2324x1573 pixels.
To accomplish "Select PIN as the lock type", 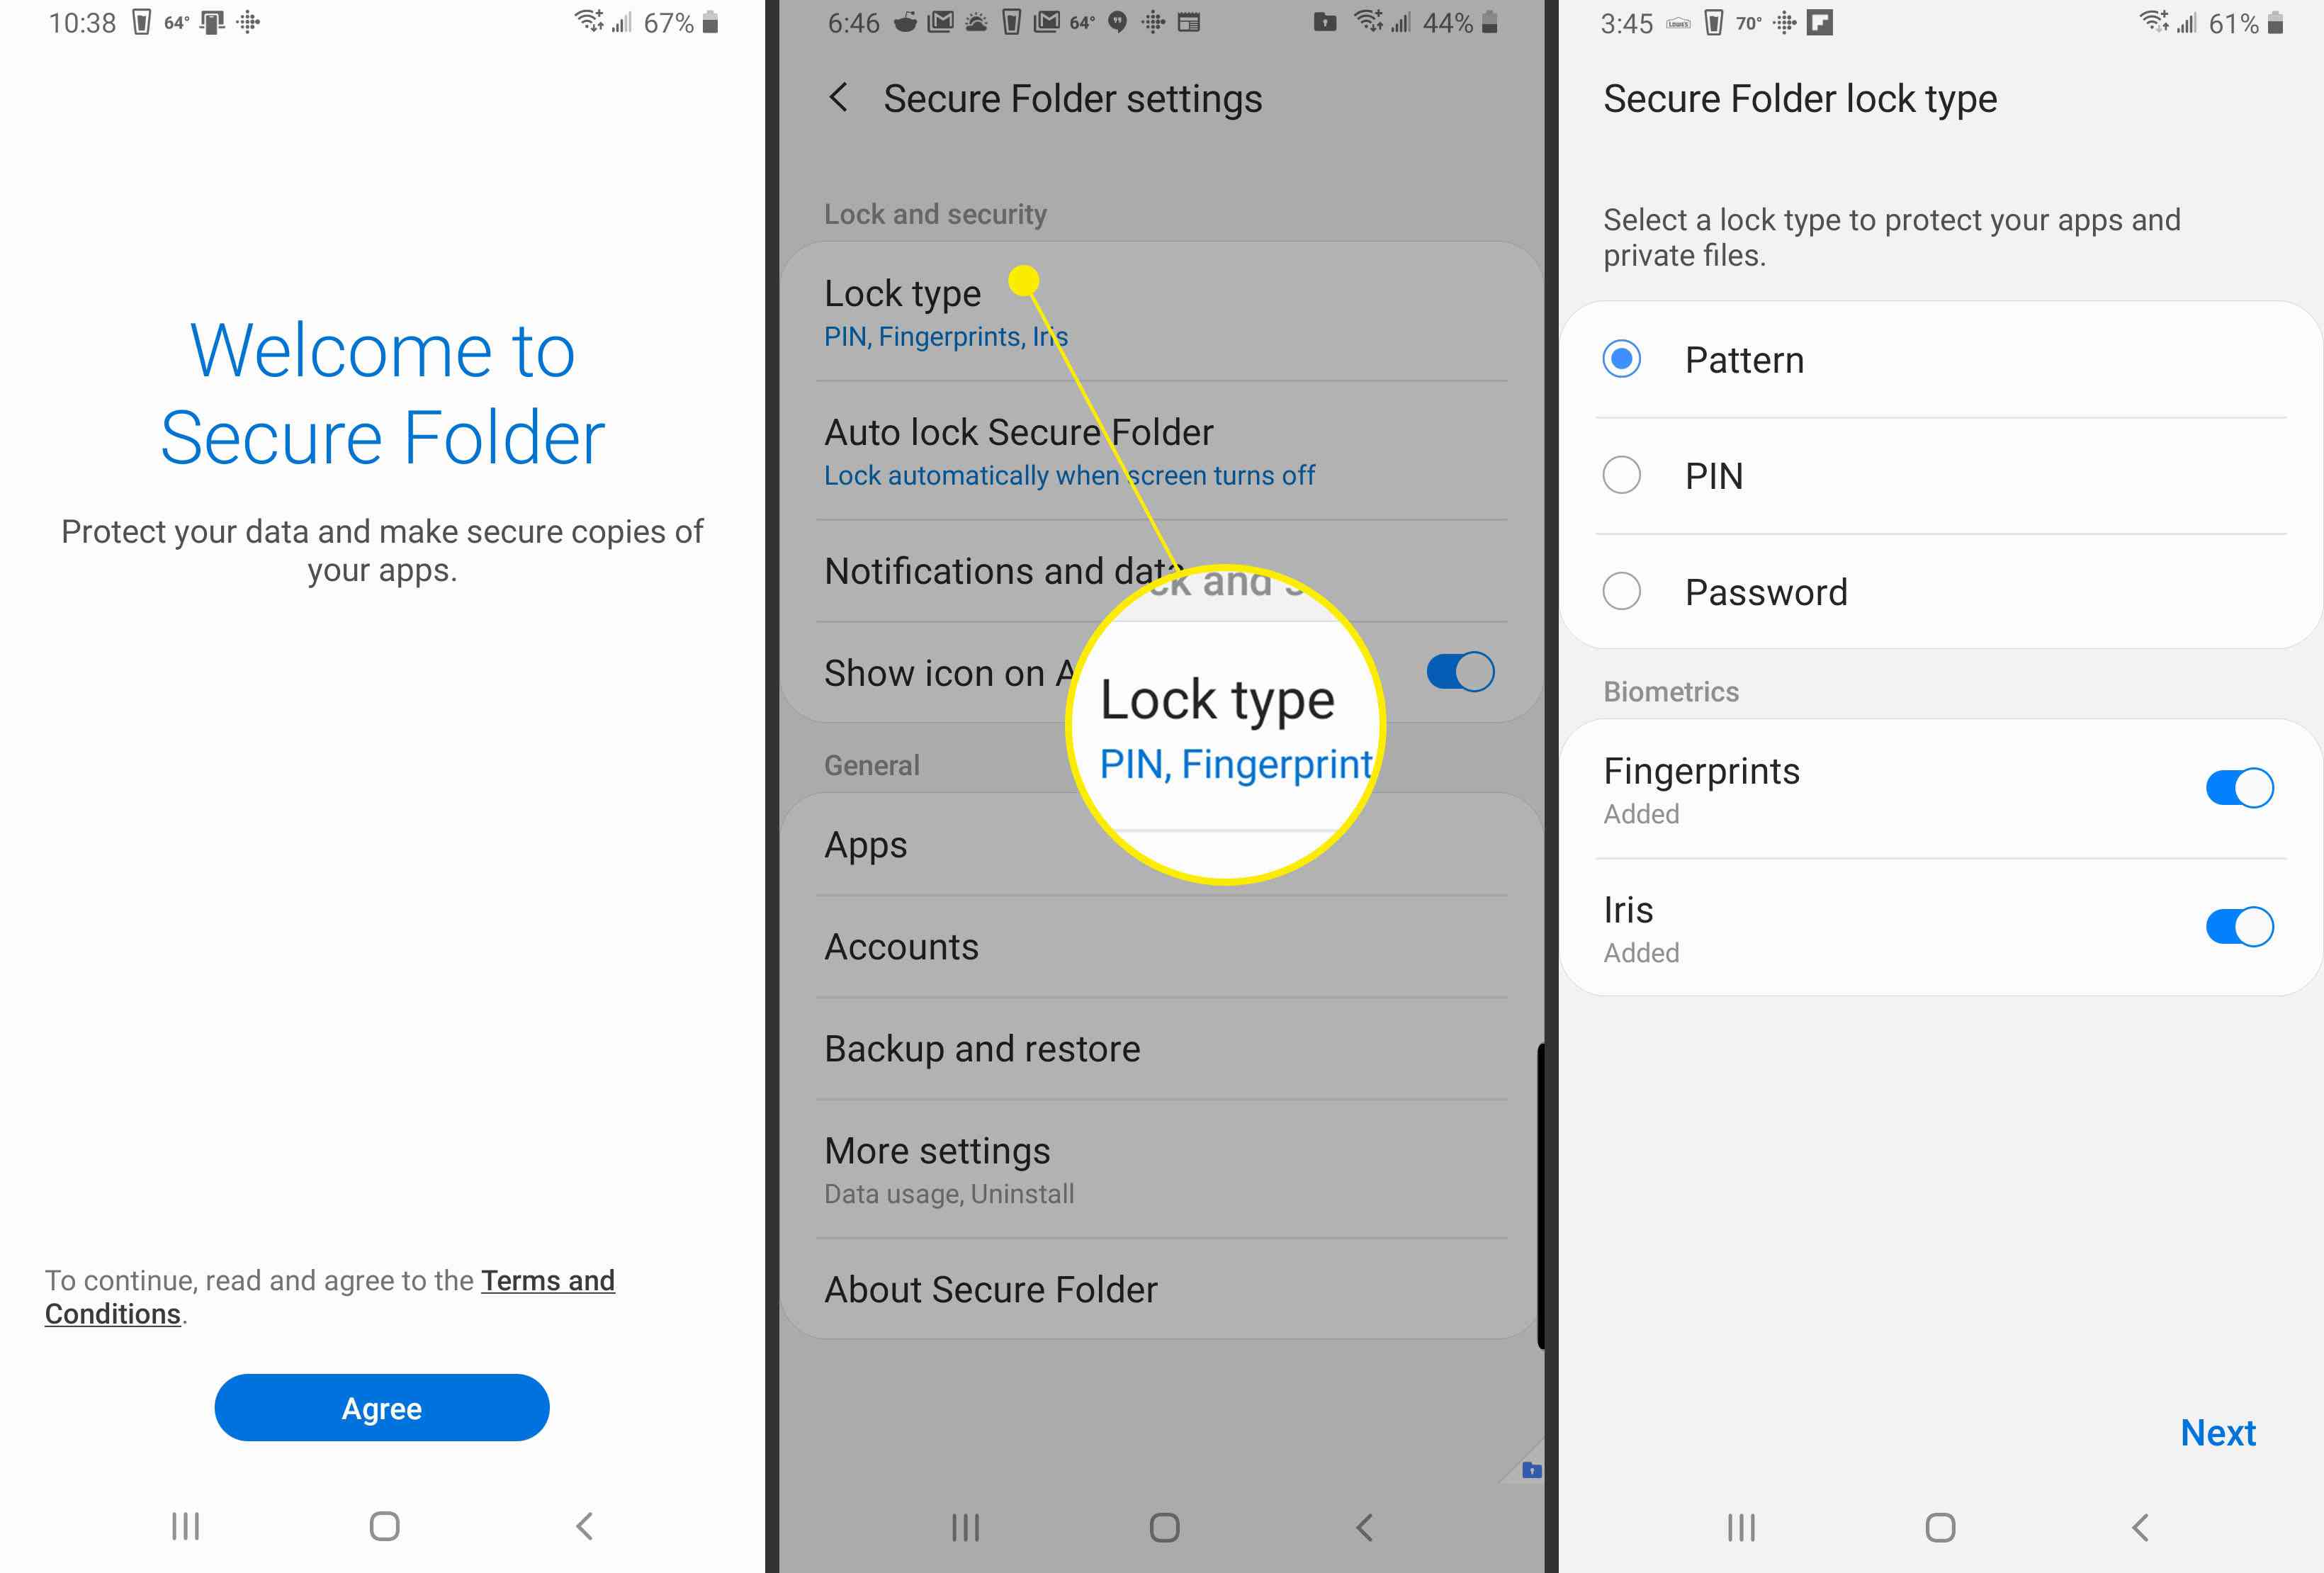I will [x=1620, y=474].
